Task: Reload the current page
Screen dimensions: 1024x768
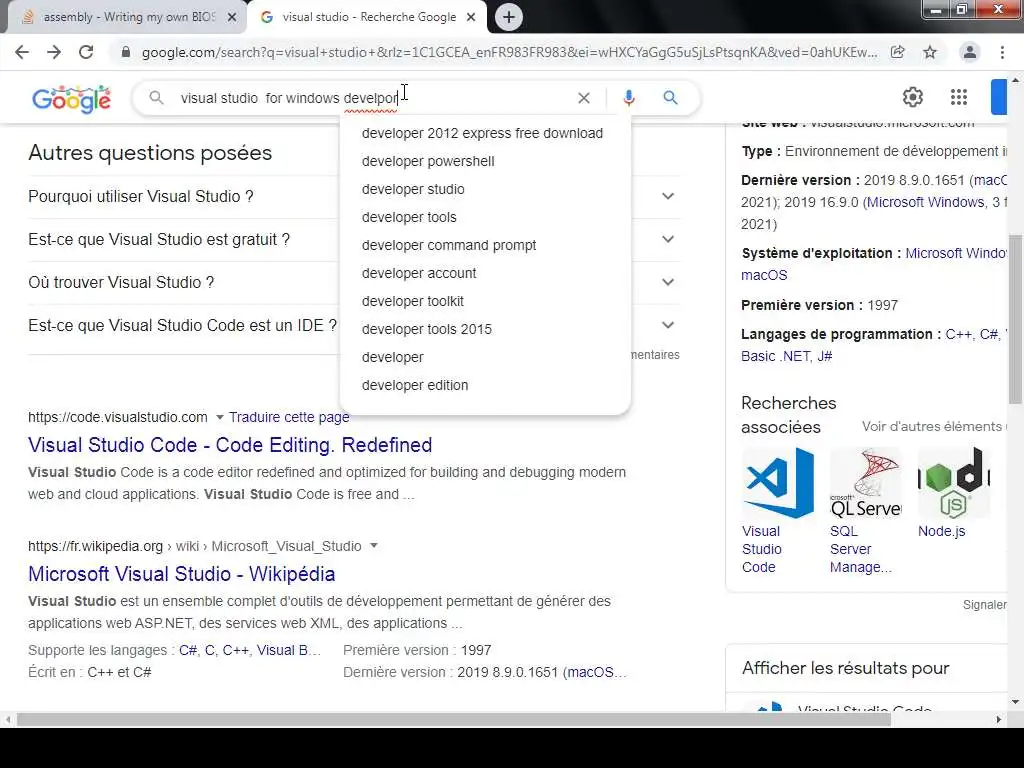Action: coord(86,52)
